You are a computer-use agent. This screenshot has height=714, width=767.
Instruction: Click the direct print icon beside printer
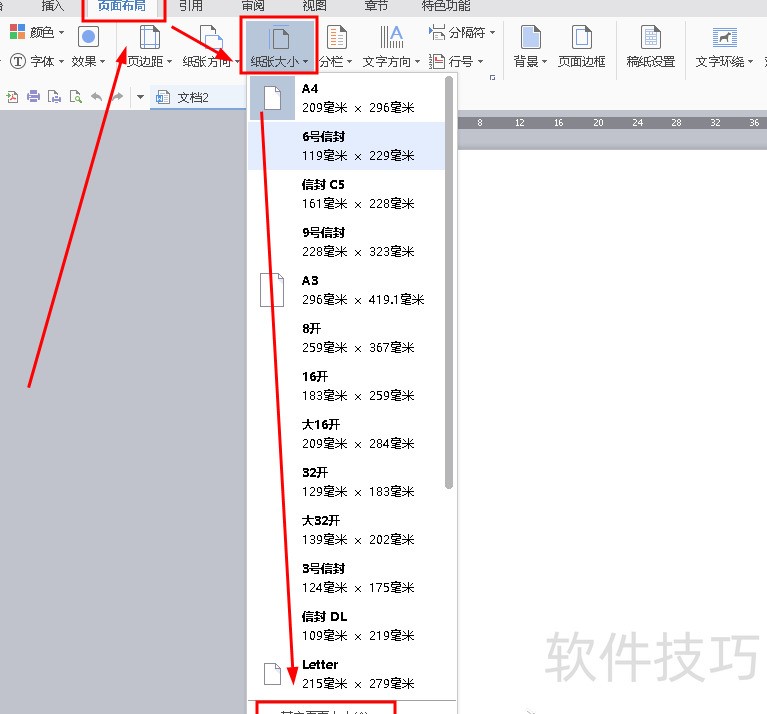[54, 96]
